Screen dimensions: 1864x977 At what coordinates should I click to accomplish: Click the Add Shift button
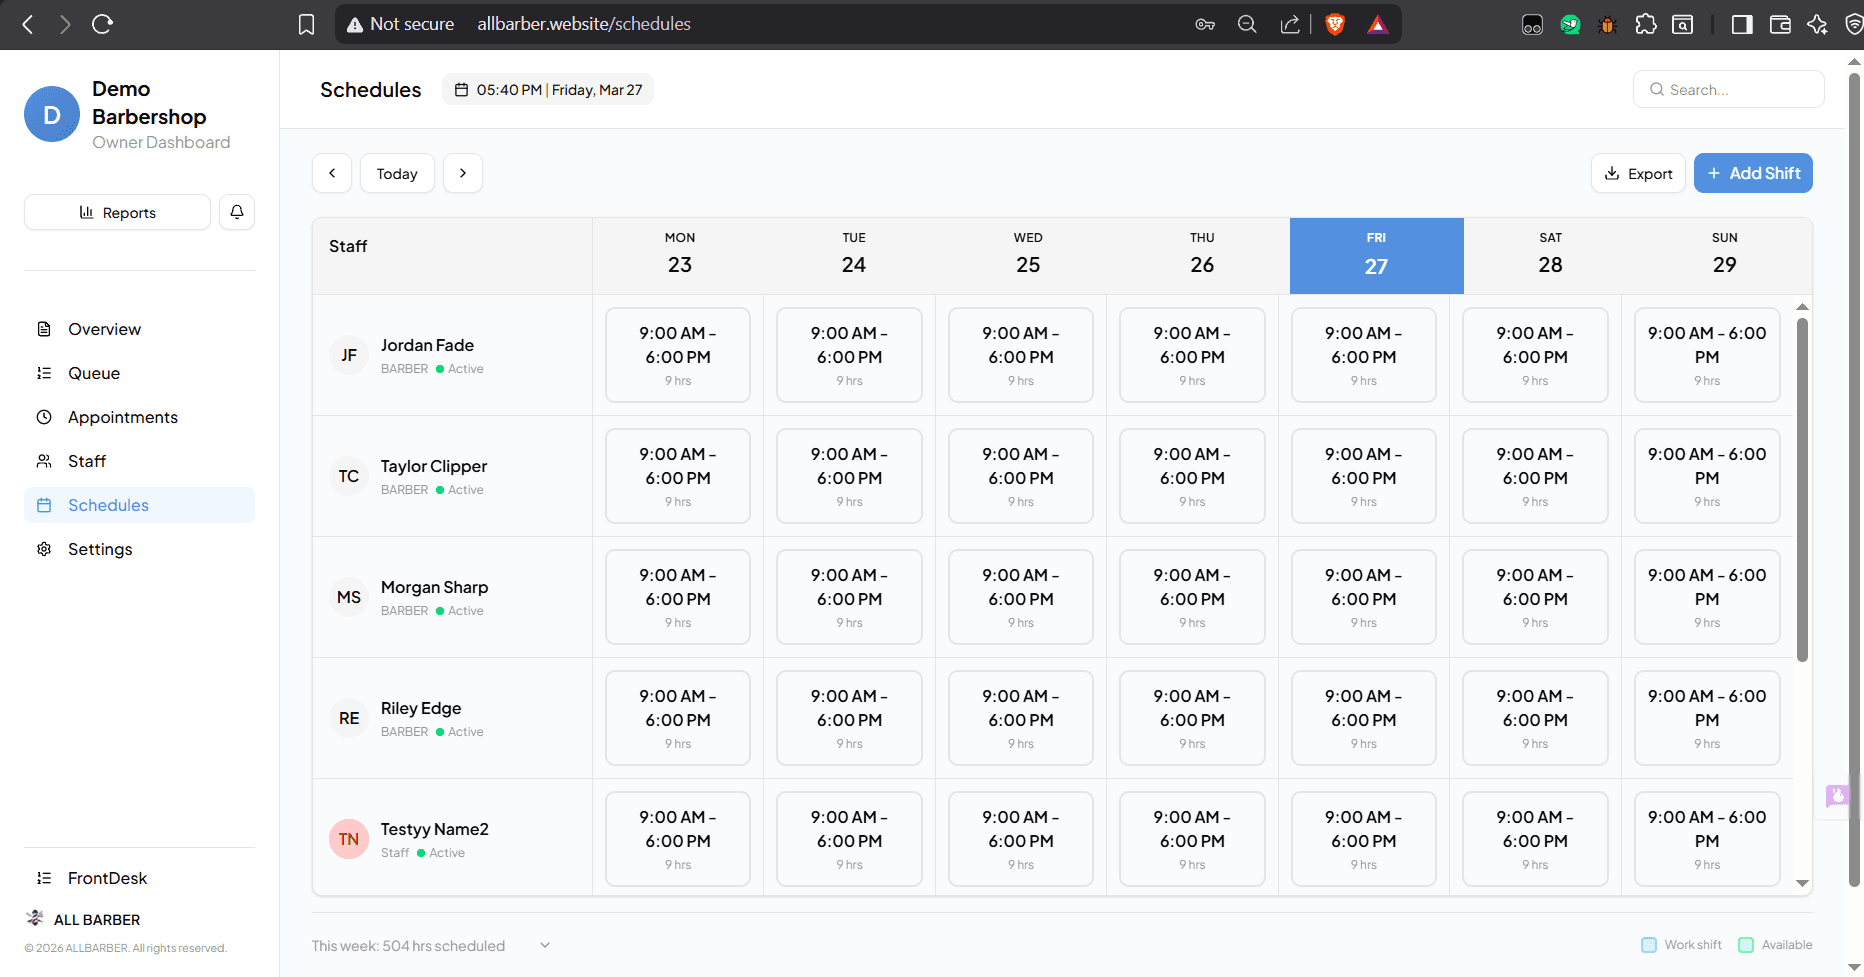1753,173
